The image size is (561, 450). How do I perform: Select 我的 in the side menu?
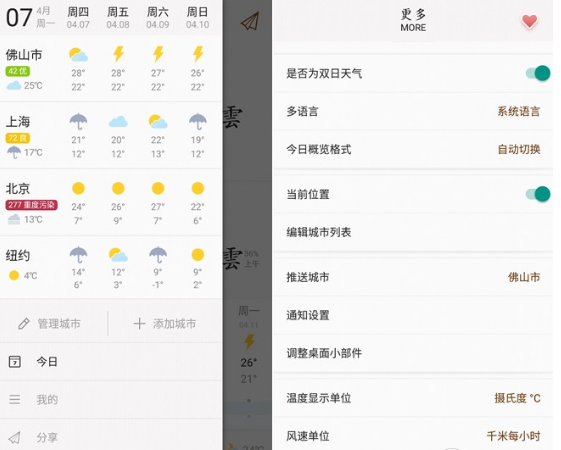tap(111, 399)
